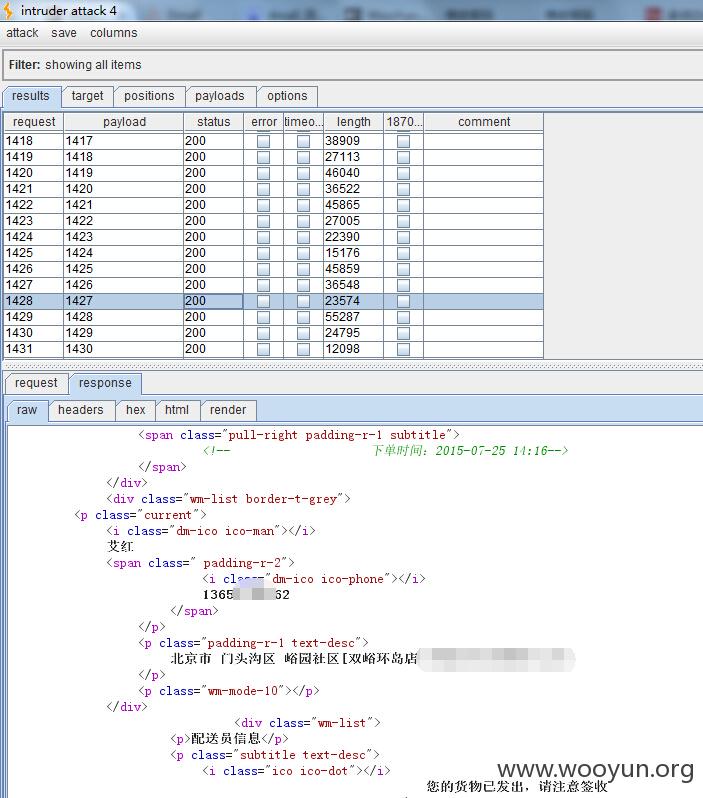
Task: Sort by the status column header
Action: tap(213, 122)
